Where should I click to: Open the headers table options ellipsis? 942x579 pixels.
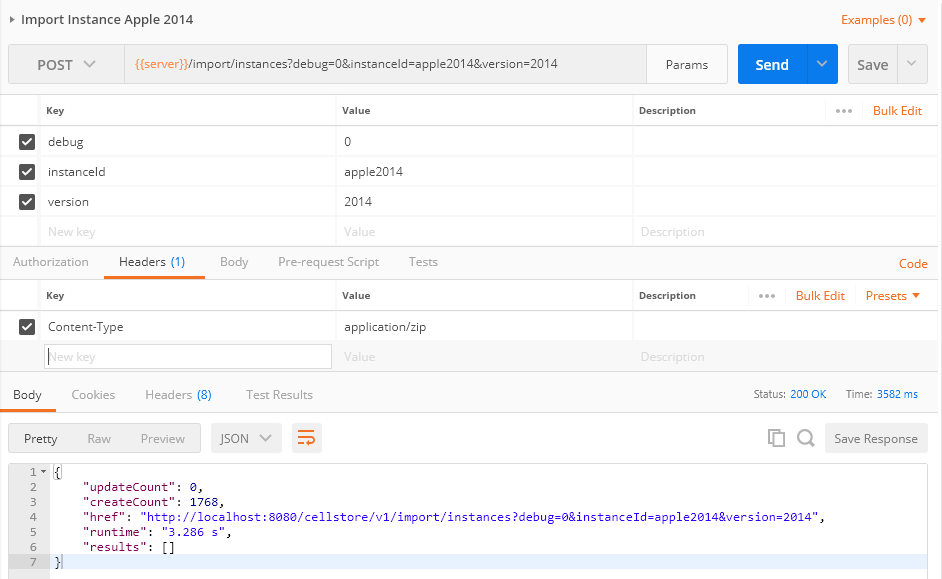tap(767, 296)
